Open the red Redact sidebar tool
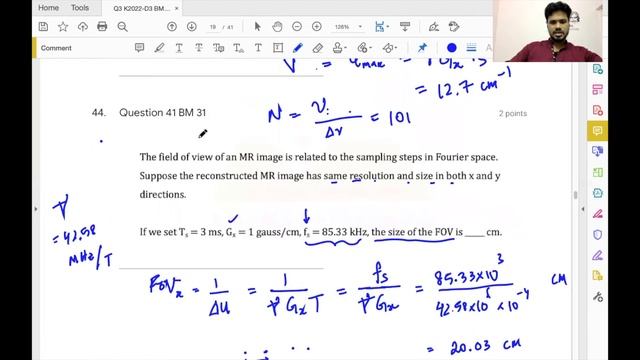Viewport: 640px width, 360px height. pyautogui.click(x=598, y=213)
